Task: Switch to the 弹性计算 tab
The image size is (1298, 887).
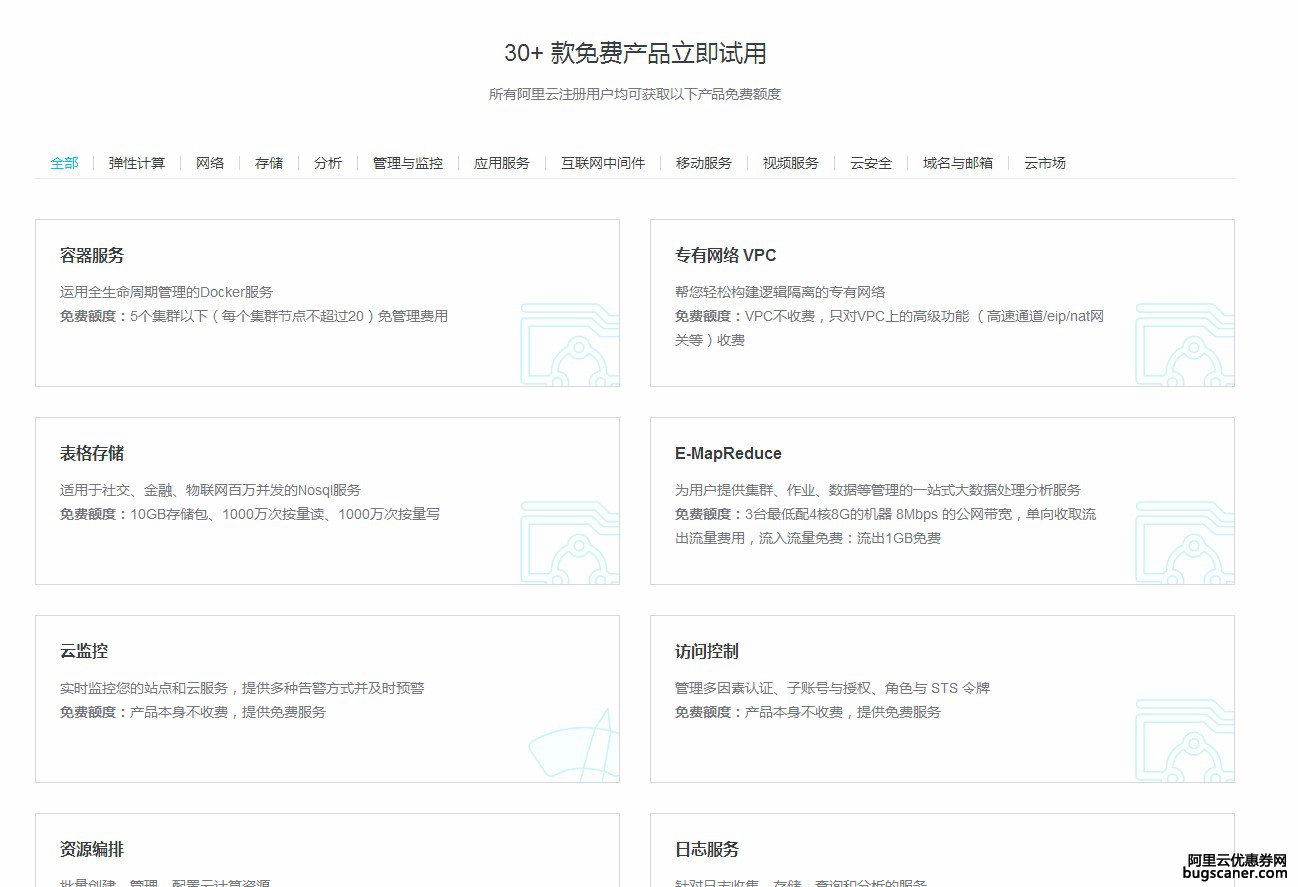Action: [x=137, y=163]
